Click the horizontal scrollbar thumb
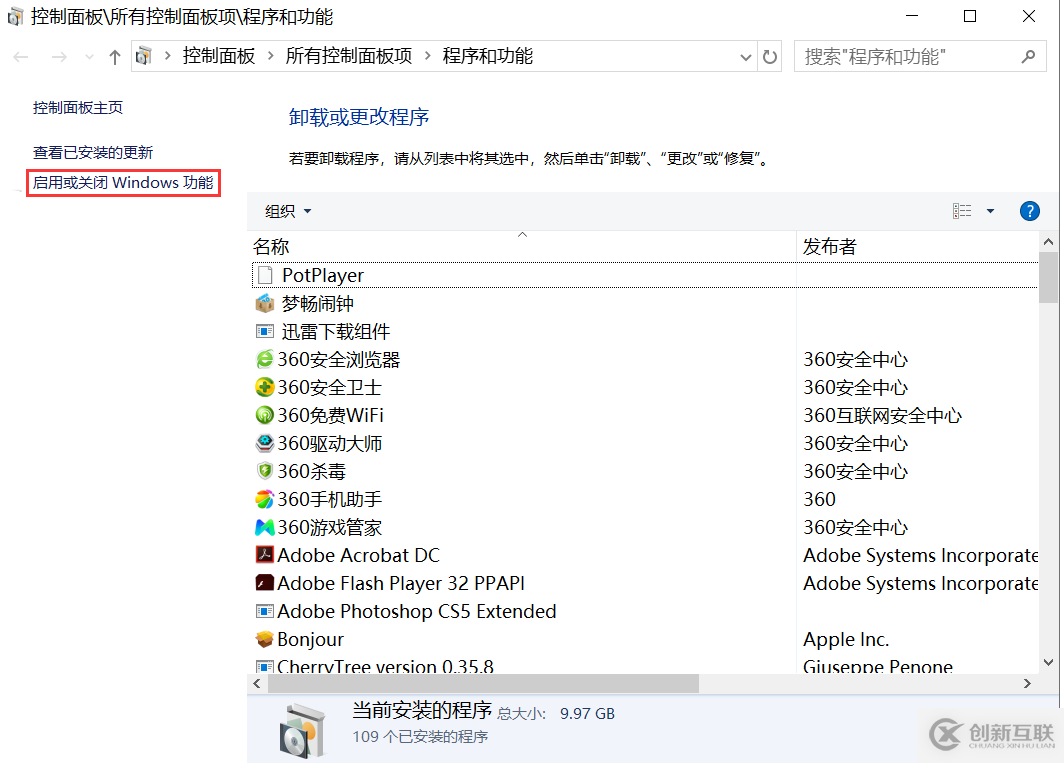The width and height of the screenshot is (1064, 763). click(x=483, y=684)
